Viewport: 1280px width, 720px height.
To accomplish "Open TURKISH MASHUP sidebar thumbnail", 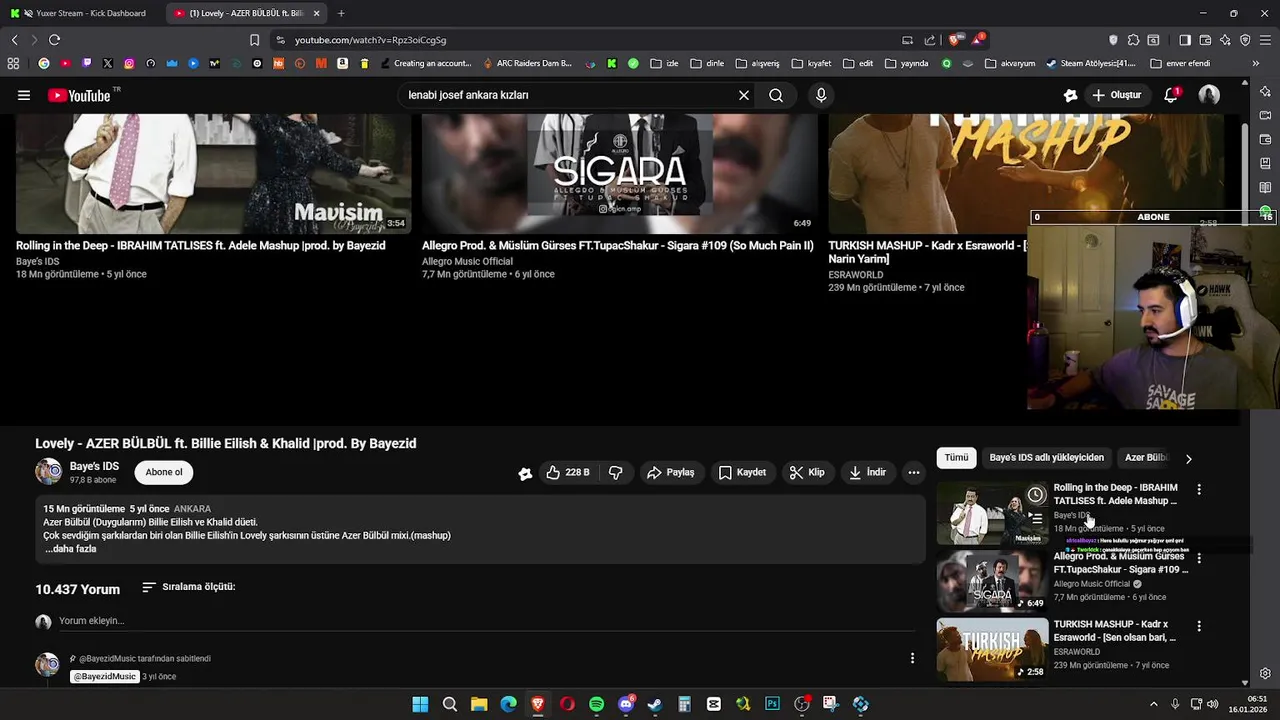I will click(992, 650).
